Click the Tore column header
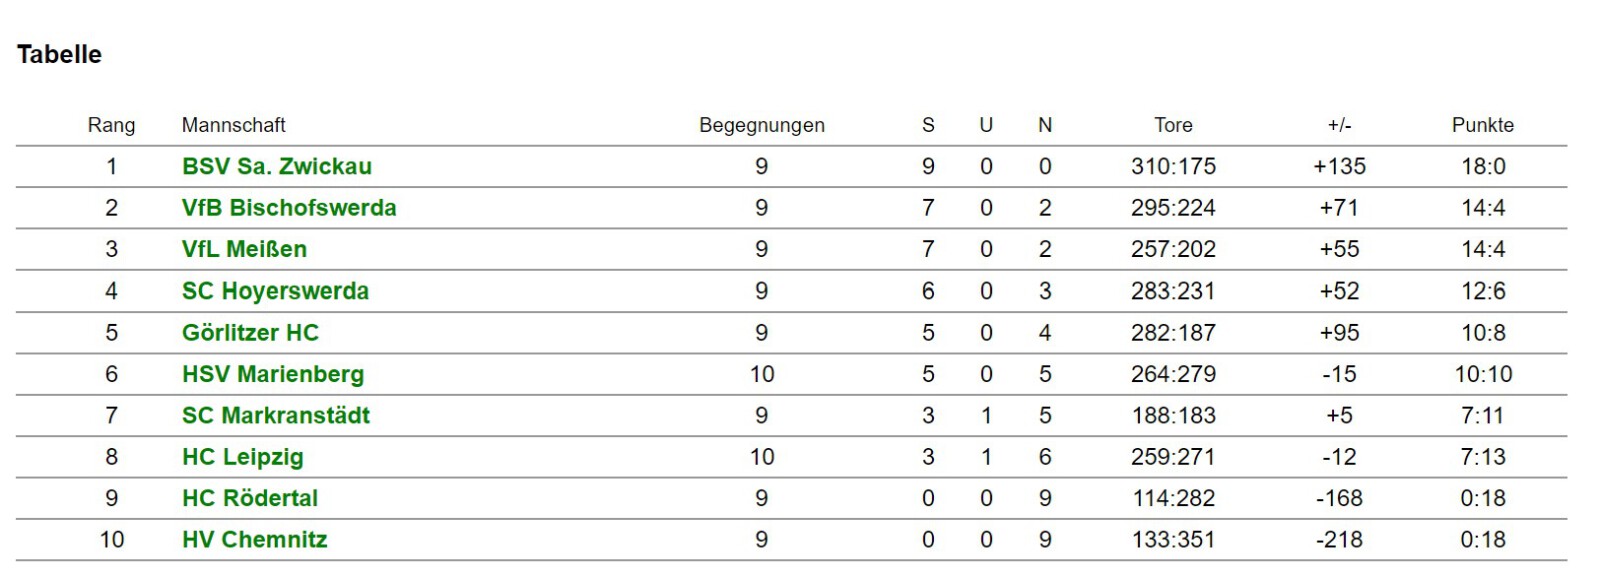1600x577 pixels. point(1173,125)
